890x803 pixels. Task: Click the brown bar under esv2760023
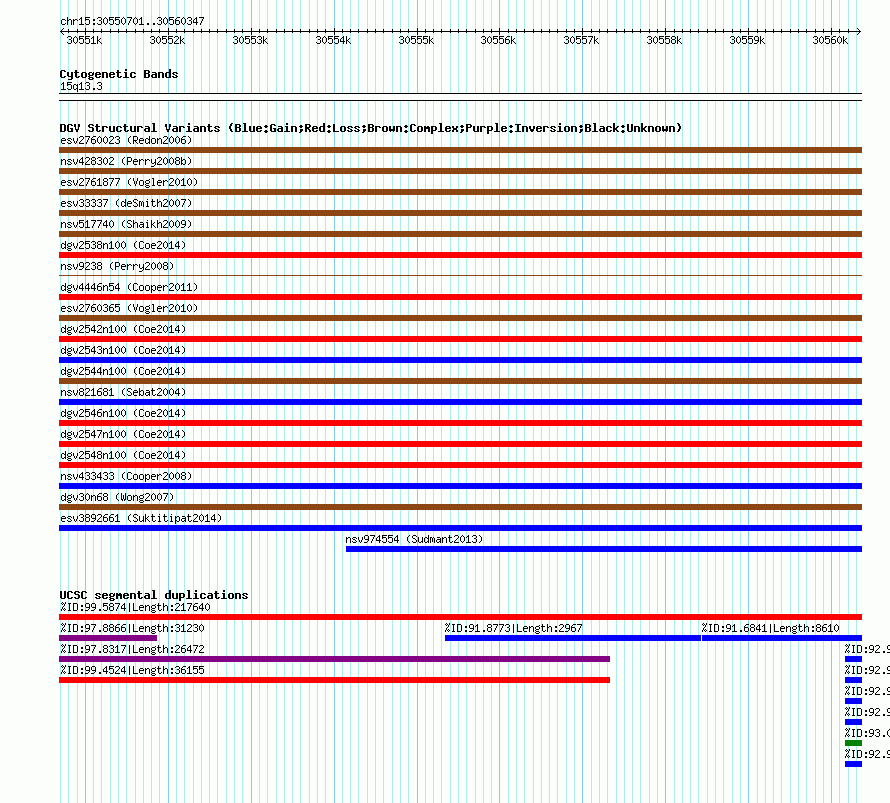tap(460, 150)
